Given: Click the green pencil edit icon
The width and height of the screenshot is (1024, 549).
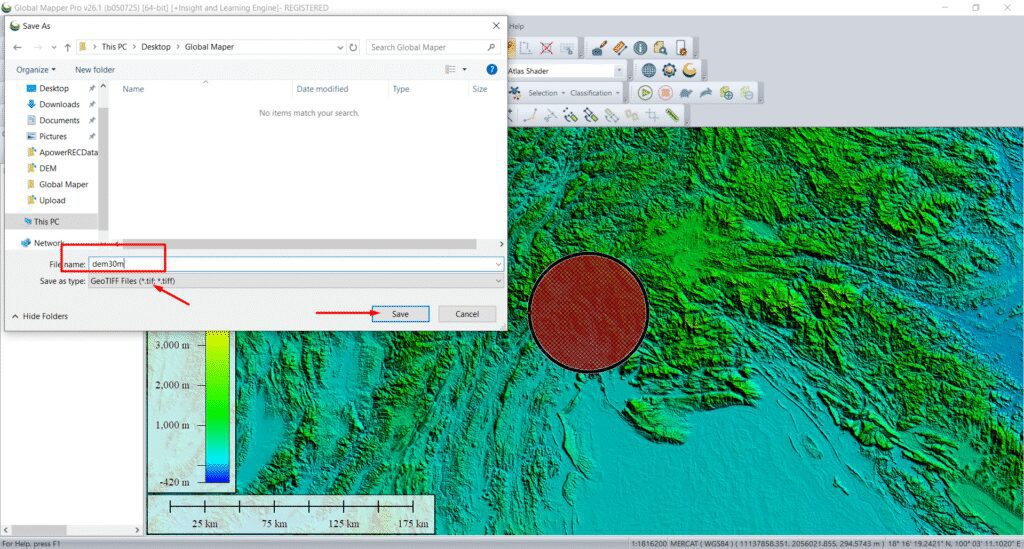Looking at the screenshot, I should pyautogui.click(x=672, y=116).
